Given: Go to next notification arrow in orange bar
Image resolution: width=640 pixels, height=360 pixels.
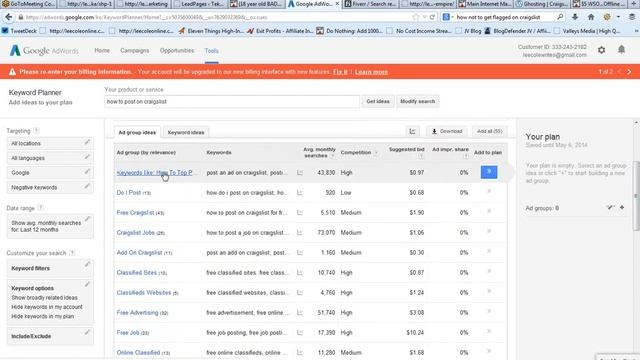Looking at the screenshot, I should [629, 72].
